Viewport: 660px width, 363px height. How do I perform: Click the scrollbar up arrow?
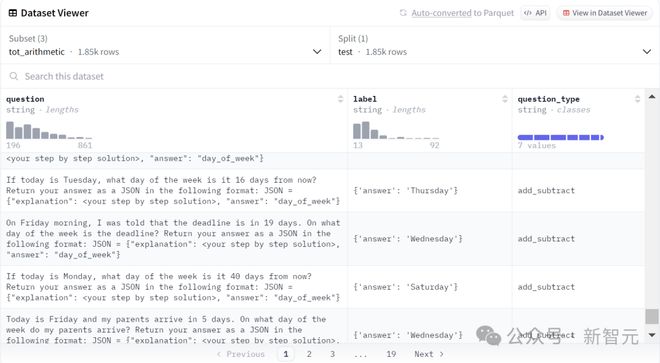[652, 97]
